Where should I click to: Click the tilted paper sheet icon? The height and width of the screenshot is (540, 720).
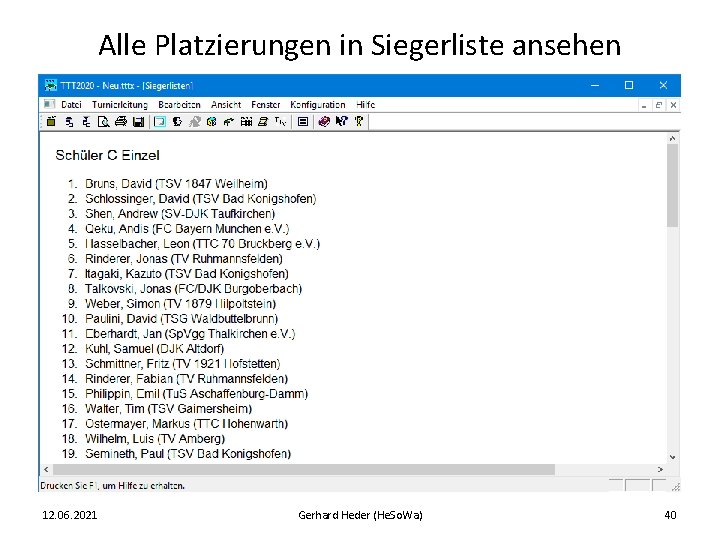[263, 122]
